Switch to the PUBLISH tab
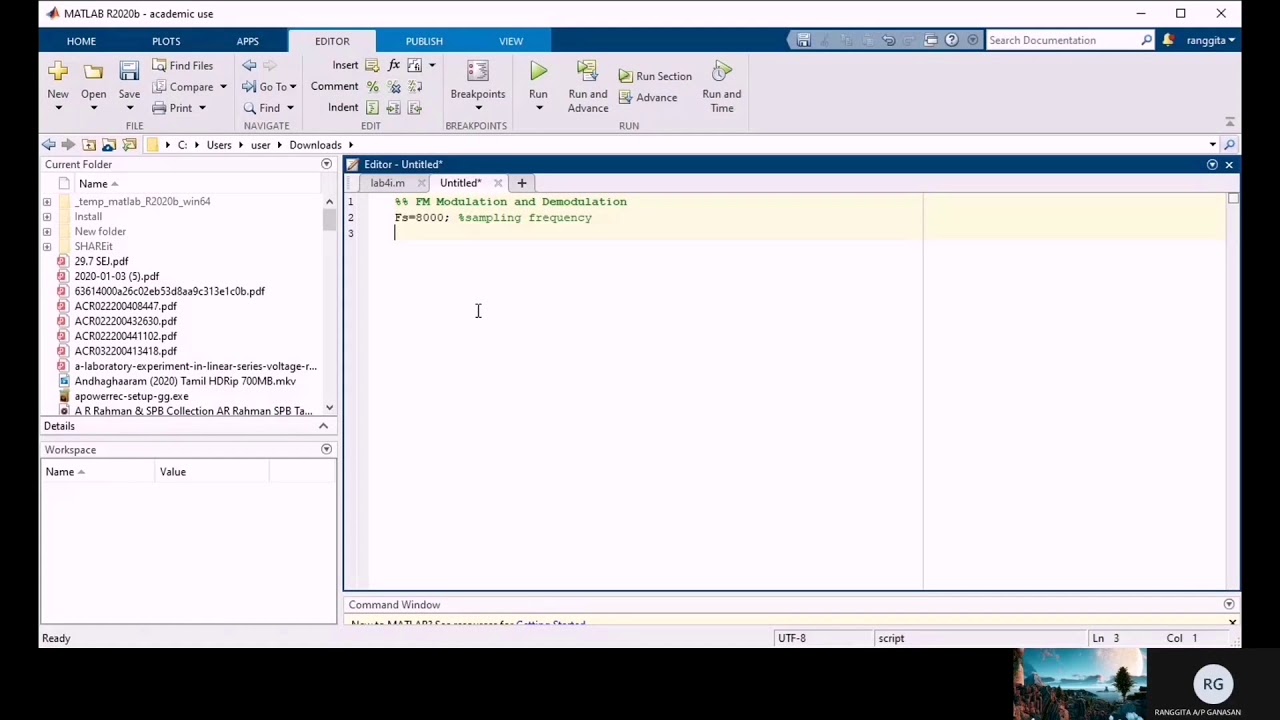 click(x=424, y=41)
